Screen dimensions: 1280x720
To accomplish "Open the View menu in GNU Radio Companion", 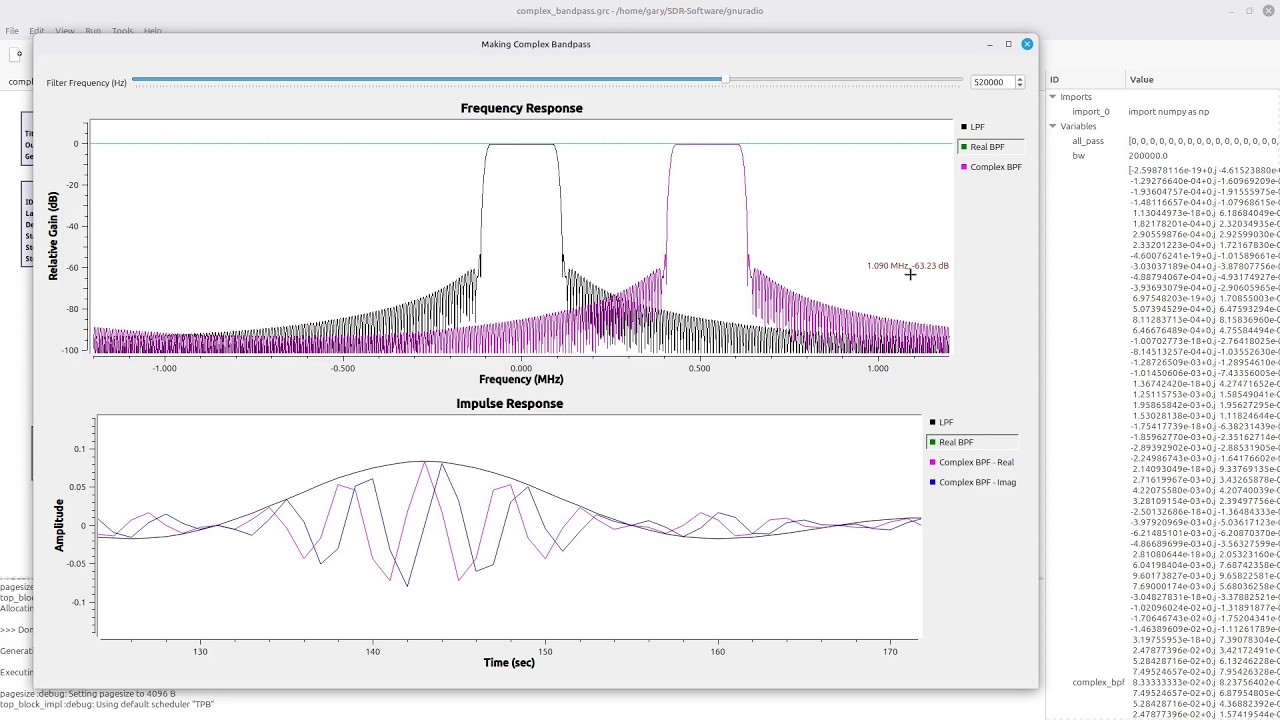I will pyautogui.click(x=65, y=31).
